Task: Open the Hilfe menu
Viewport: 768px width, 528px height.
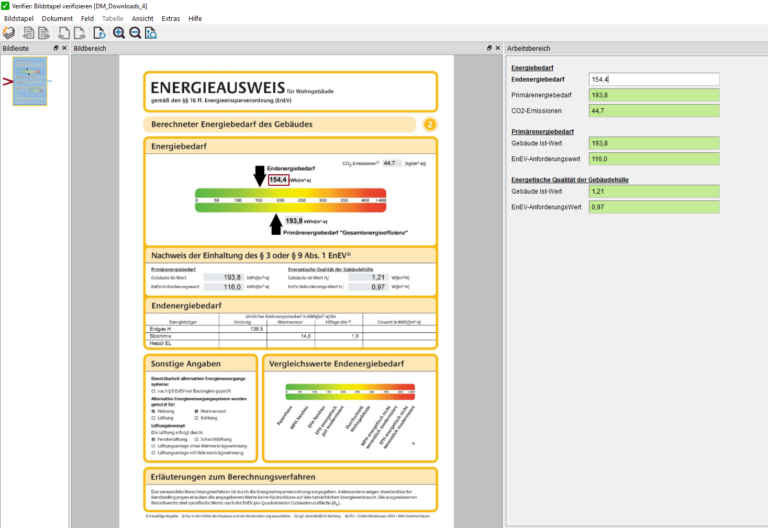Action: (195, 19)
